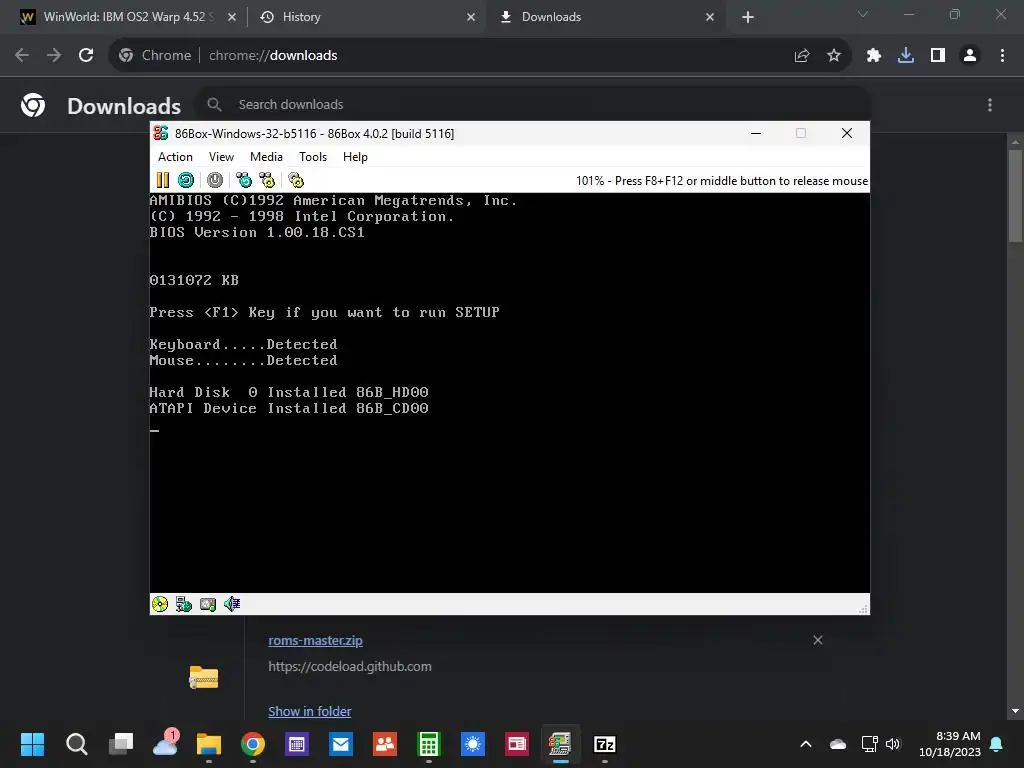Open Windows Start menu
This screenshot has height=768, width=1024.
point(33,744)
